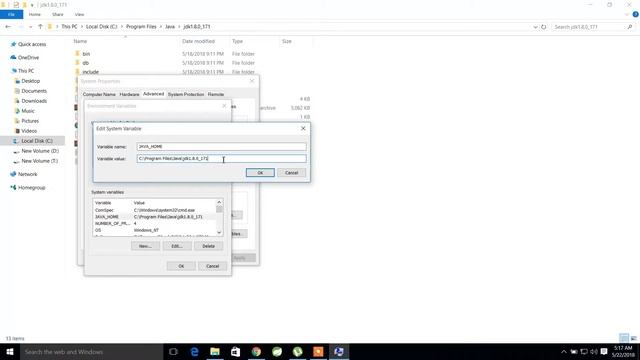Click the Variable name input field
Screen dimensions: 640x360
[221, 147]
